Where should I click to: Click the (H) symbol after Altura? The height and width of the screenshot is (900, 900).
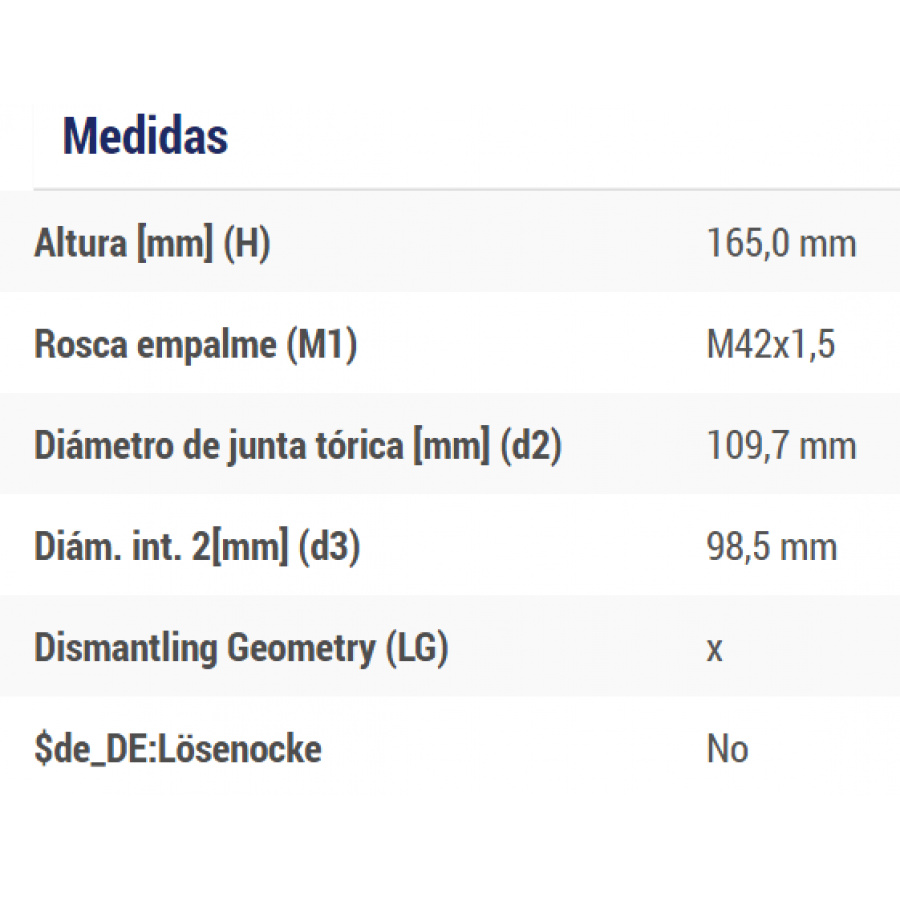pyautogui.click(x=246, y=244)
